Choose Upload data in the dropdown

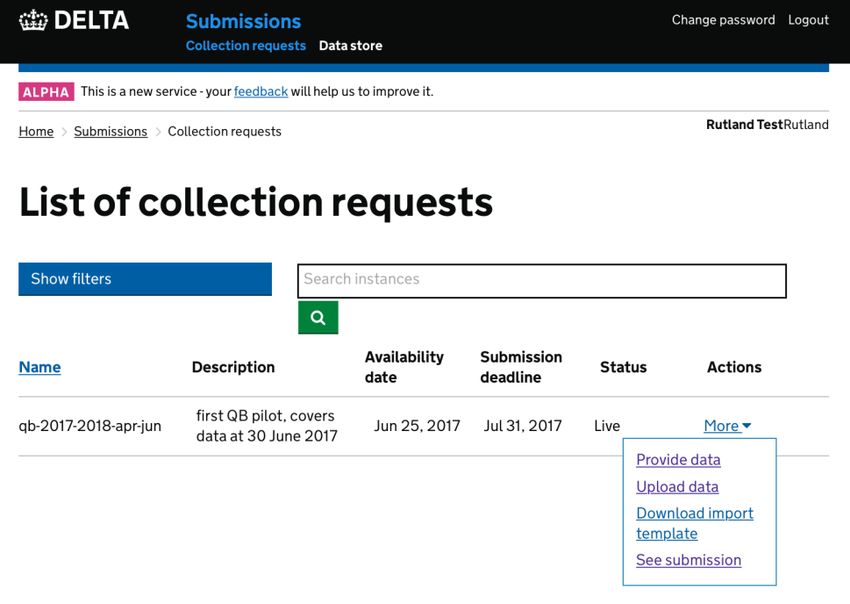pyautogui.click(x=677, y=487)
